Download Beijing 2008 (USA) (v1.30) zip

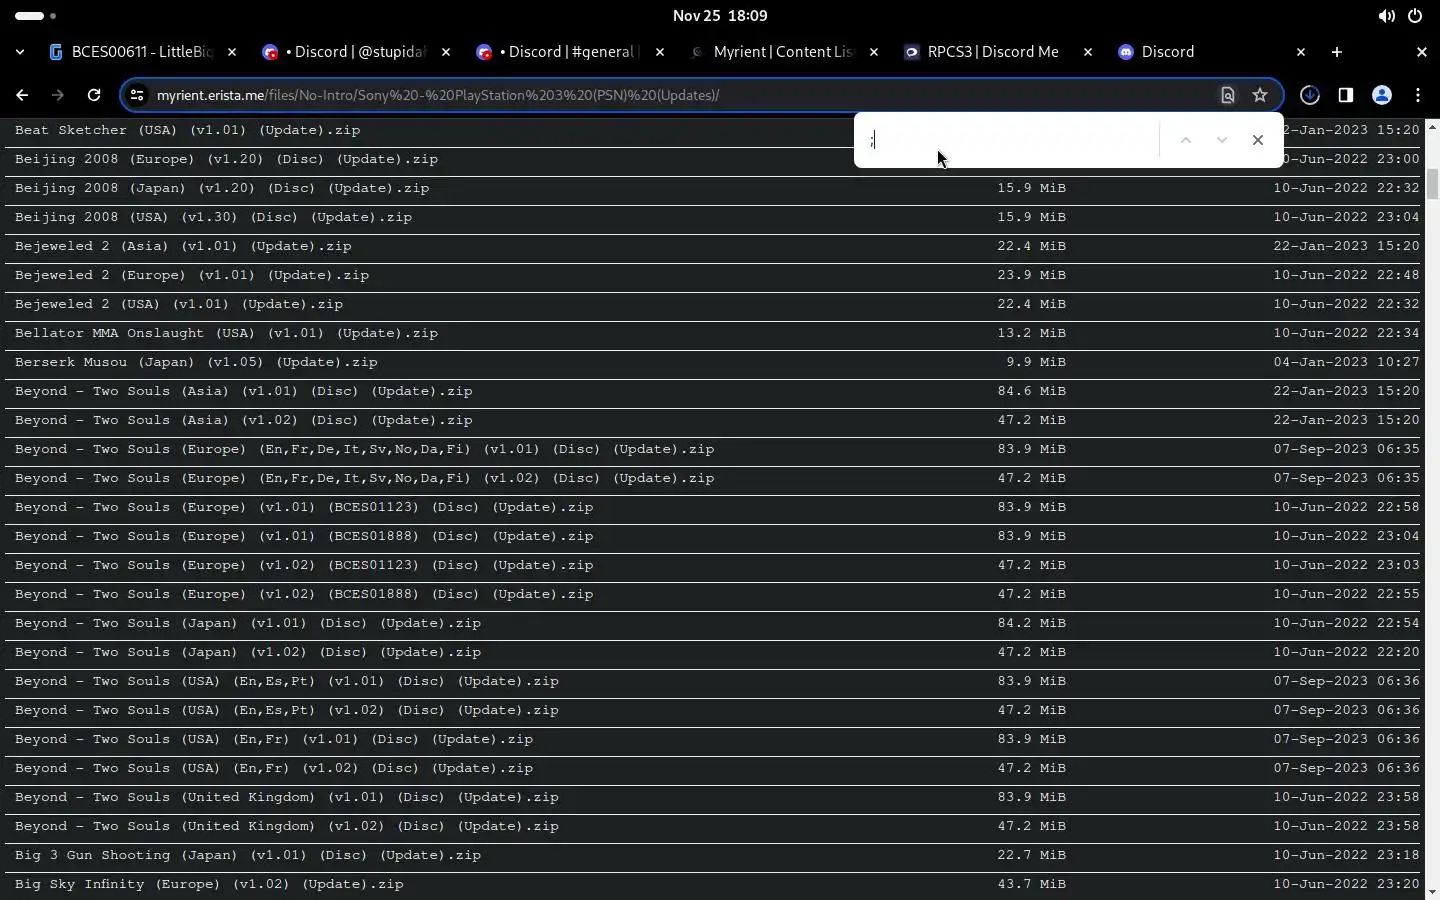pyautogui.click(x=213, y=217)
